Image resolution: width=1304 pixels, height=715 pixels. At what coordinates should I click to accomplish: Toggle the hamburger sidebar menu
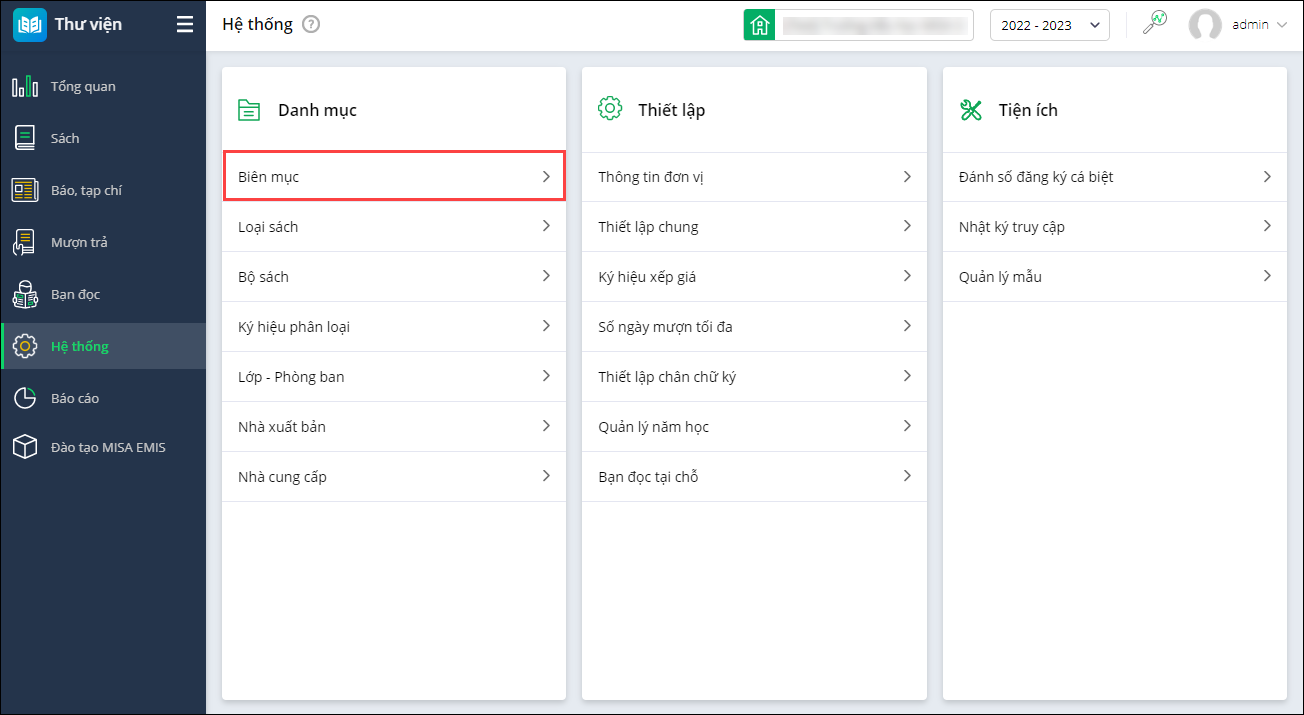tap(185, 25)
